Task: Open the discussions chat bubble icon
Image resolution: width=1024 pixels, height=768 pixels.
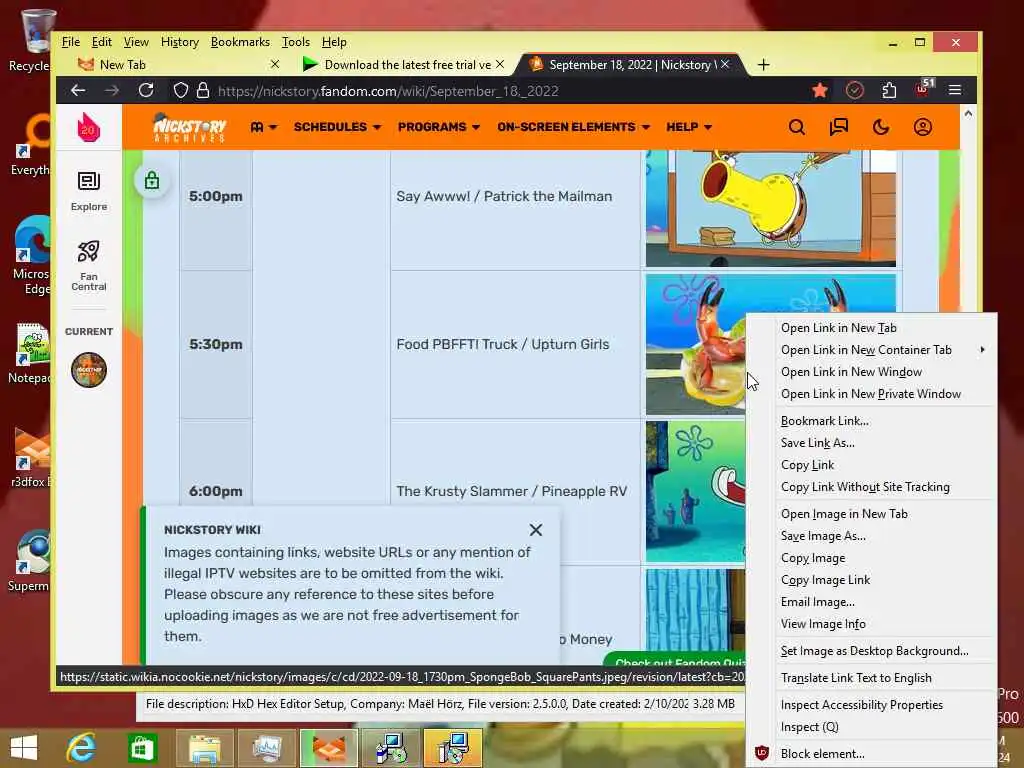Action: tap(839, 127)
